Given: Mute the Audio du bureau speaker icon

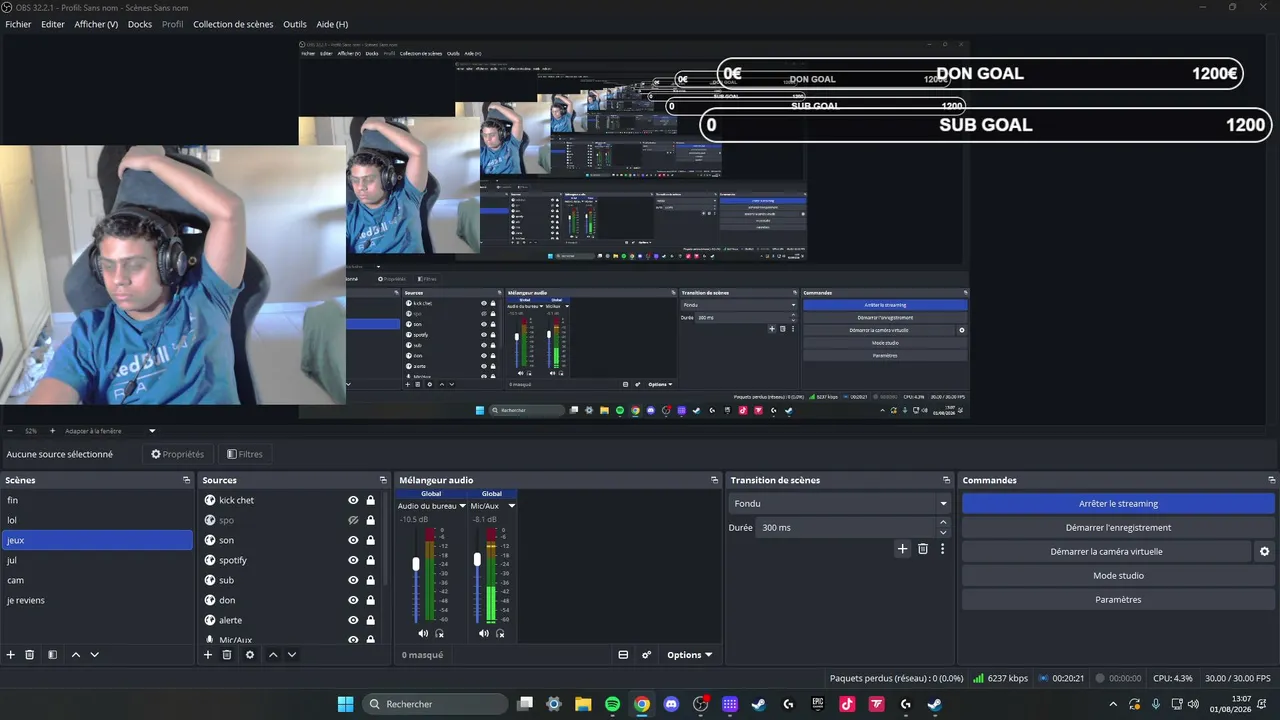Looking at the screenshot, I should pos(423,633).
